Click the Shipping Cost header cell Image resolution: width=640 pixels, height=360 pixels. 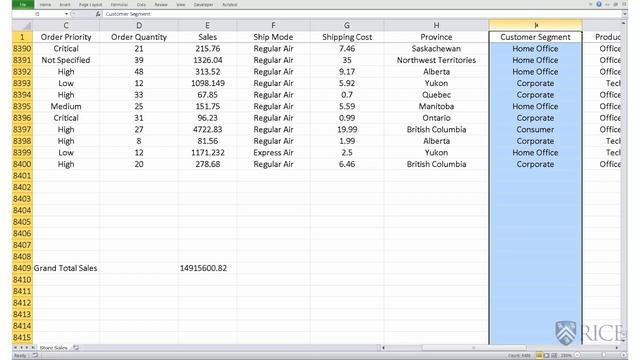(x=347, y=37)
